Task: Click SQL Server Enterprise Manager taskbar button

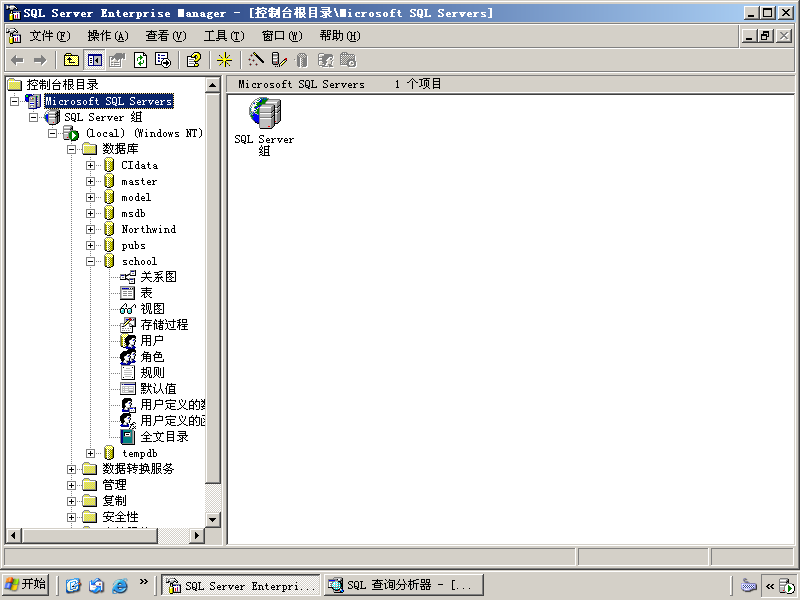Action: pyautogui.click(x=241, y=585)
